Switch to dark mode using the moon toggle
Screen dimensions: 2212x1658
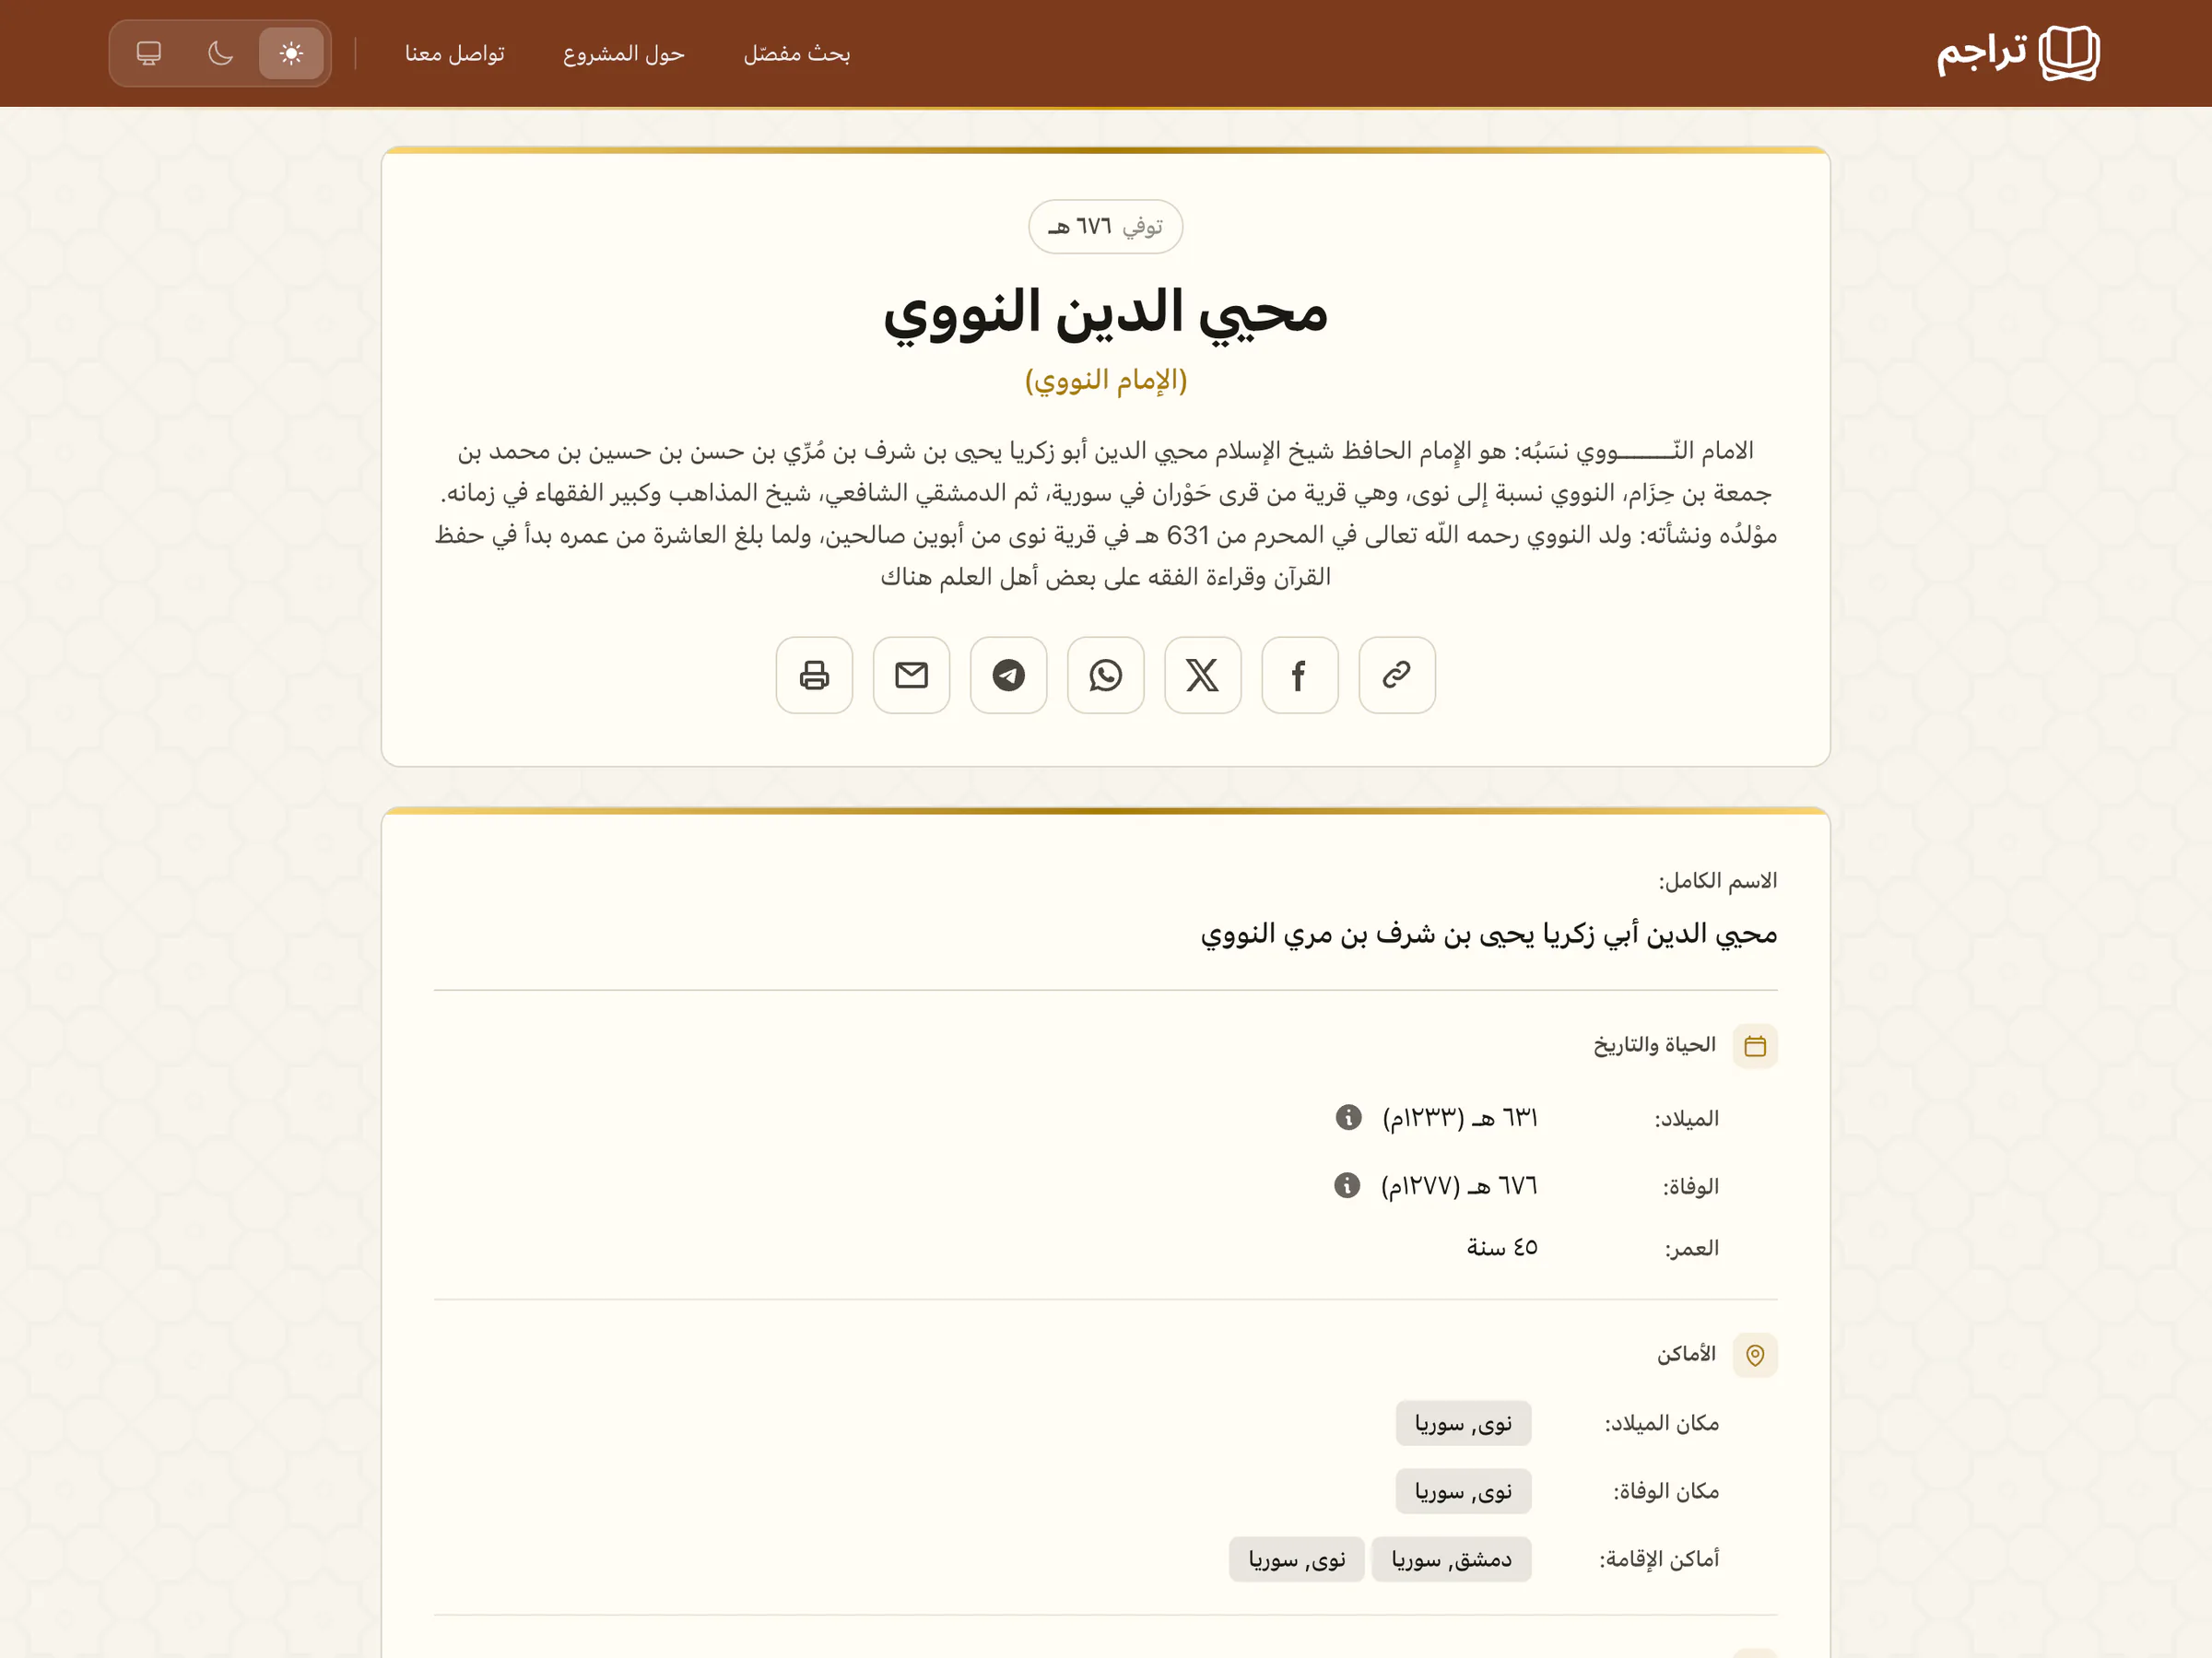(x=220, y=53)
